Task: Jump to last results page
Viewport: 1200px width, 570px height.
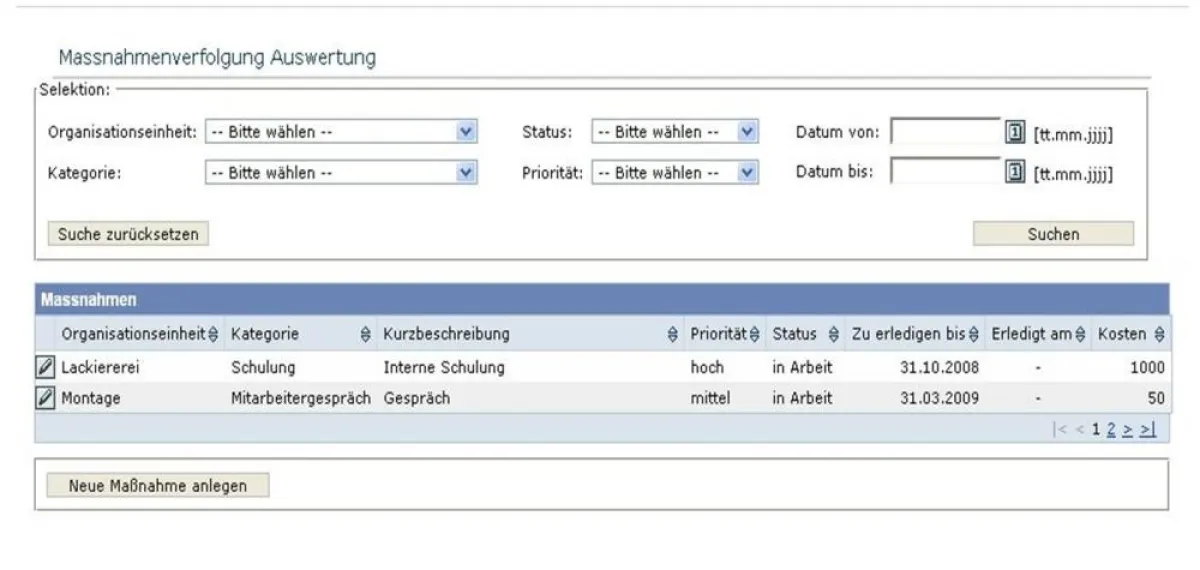Action: (x=1147, y=429)
